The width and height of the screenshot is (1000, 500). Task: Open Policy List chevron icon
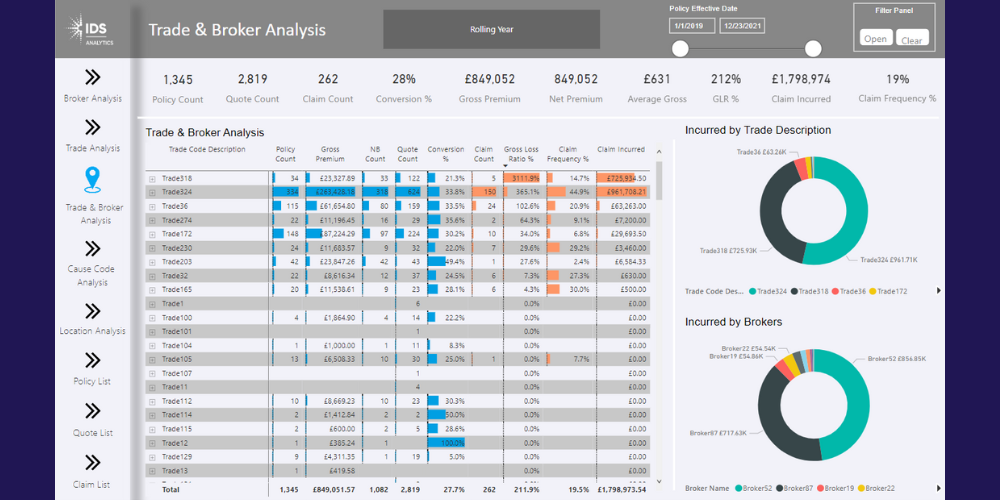[x=93, y=360]
